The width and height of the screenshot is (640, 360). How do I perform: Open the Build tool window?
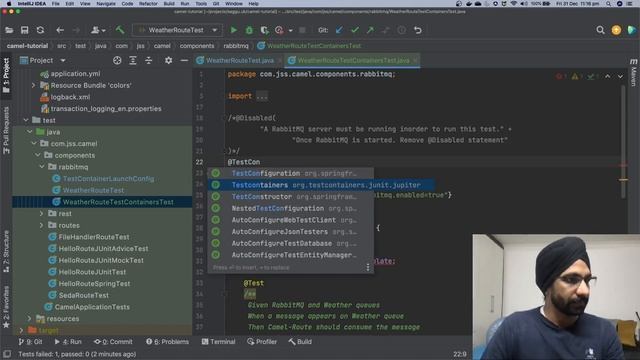pos(300,342)
